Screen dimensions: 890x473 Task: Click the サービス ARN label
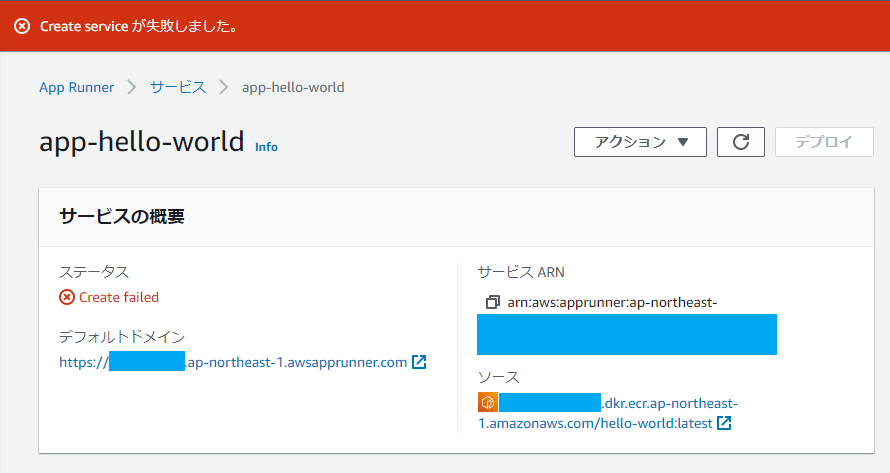click(521, 272)
